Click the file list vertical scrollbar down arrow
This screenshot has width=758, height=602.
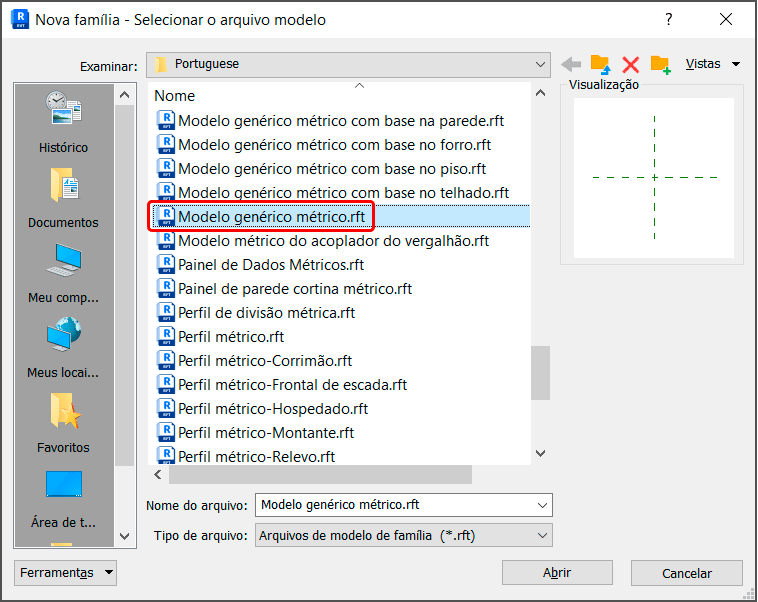pyautogui.click(x=541, y=453)
